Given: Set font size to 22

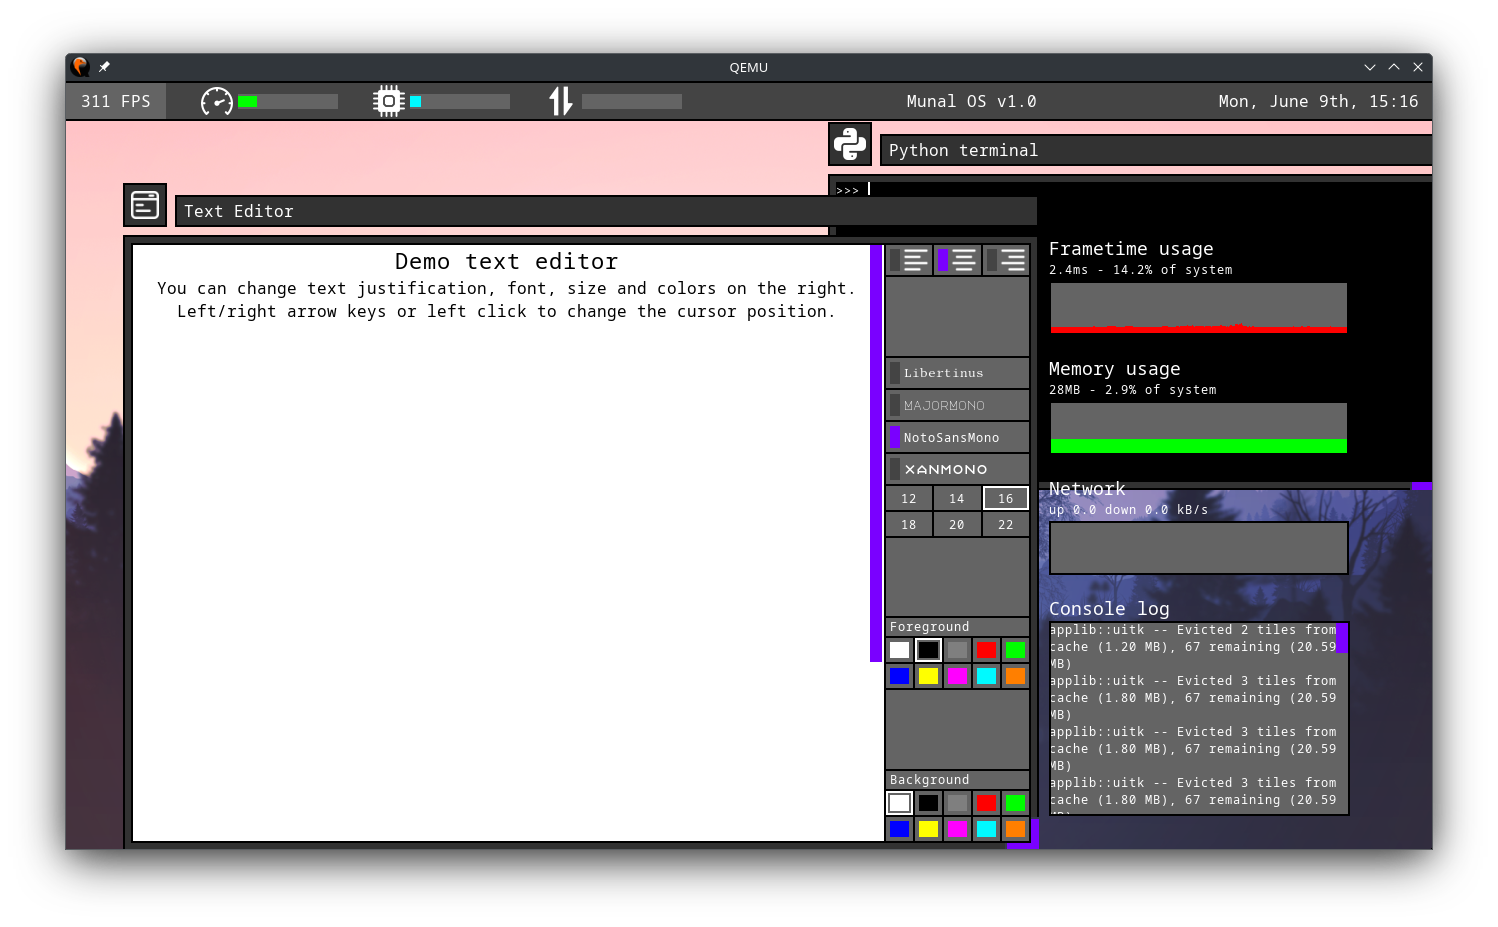Looking at the screenshot, I should pos(1006,524).
